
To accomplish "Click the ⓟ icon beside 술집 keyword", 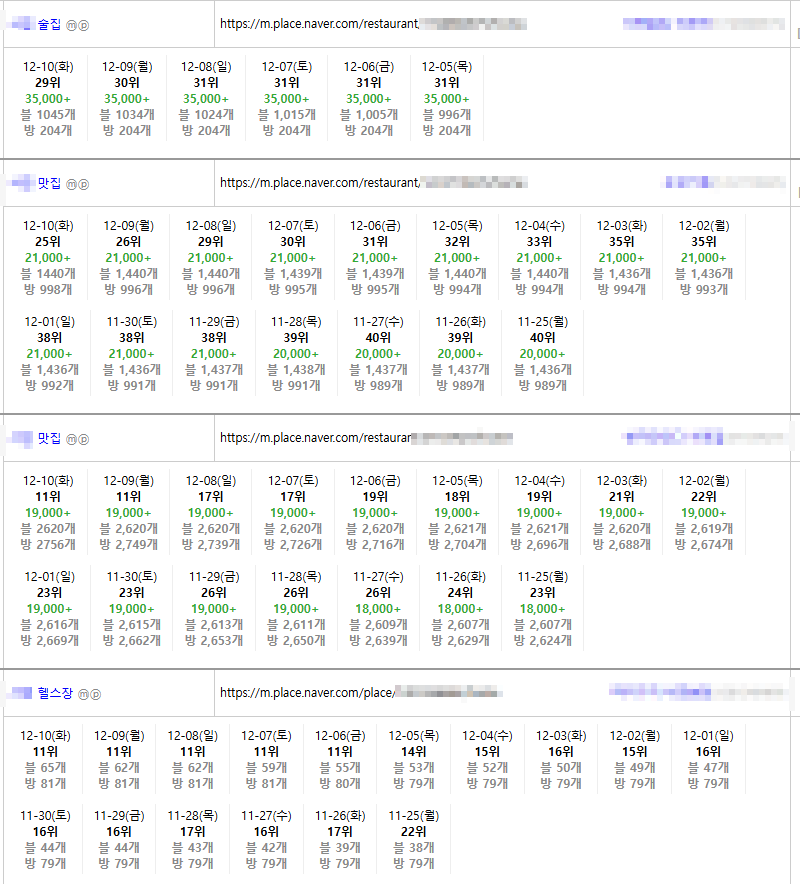I will 83,23.
